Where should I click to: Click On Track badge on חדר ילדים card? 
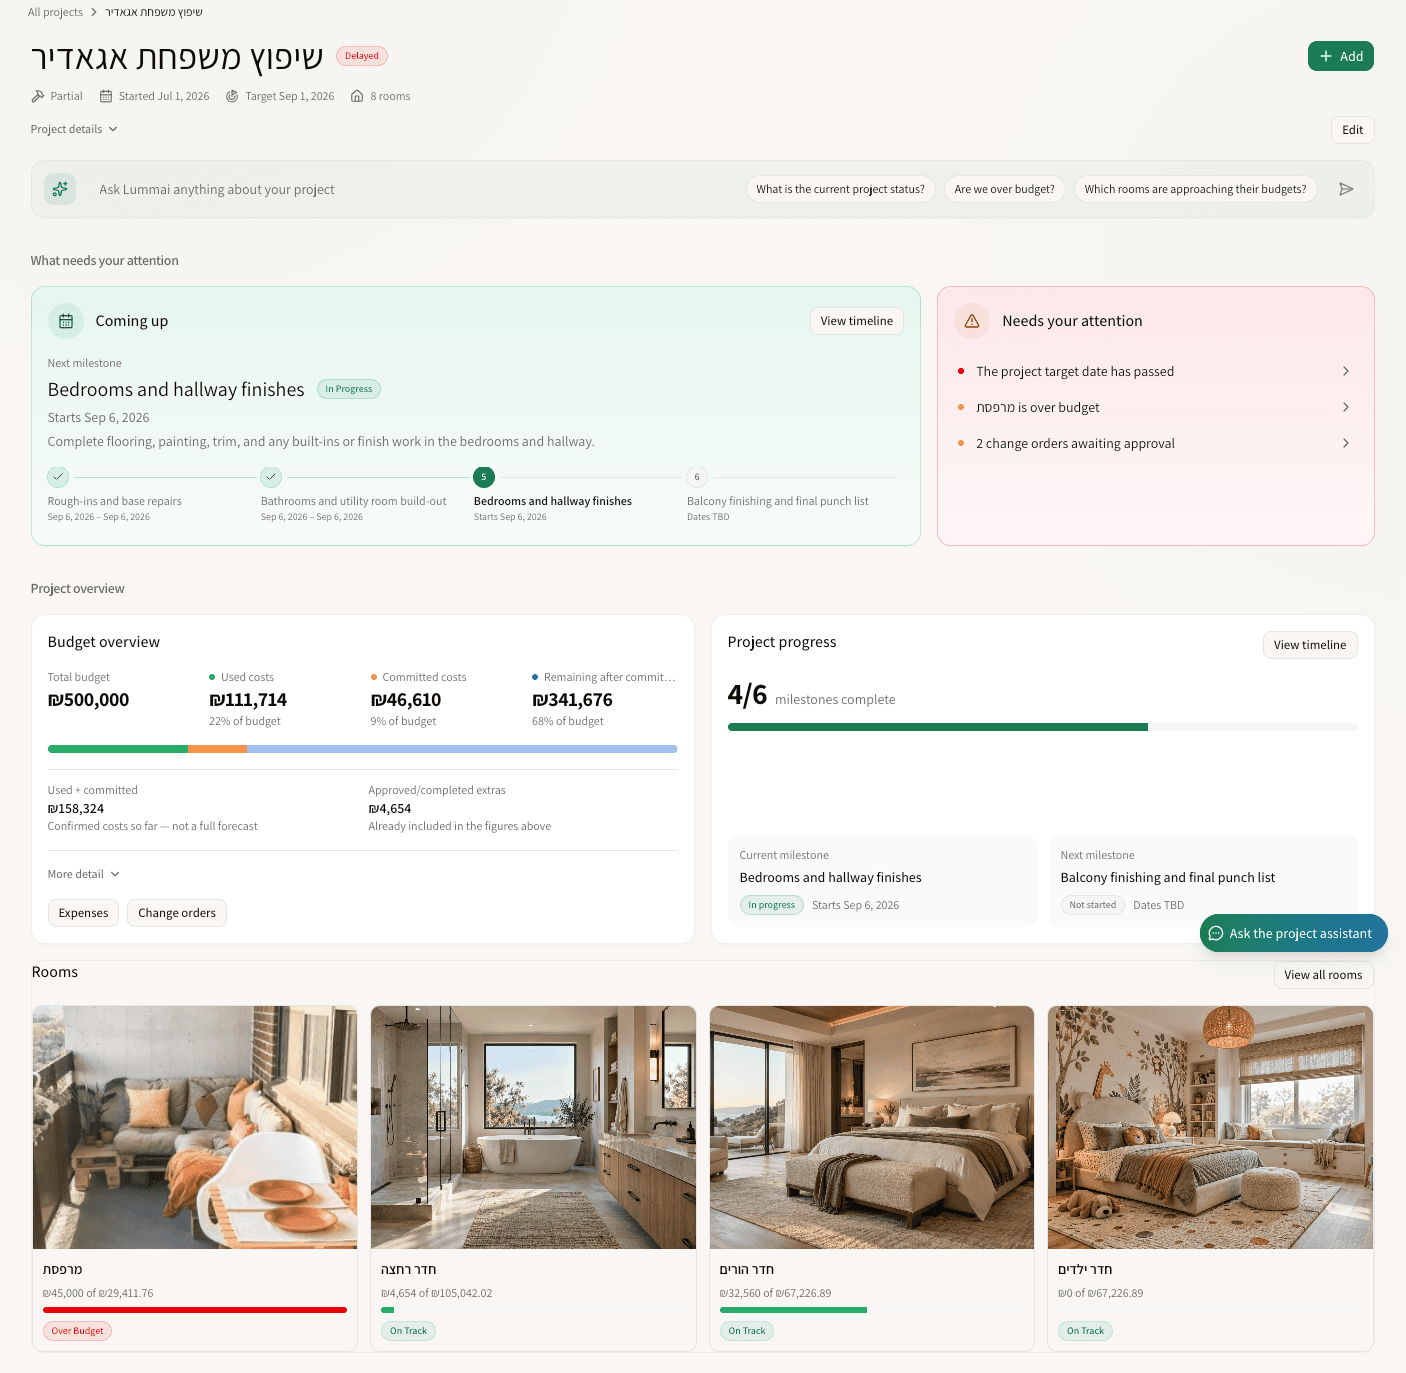point(1085,1331)
